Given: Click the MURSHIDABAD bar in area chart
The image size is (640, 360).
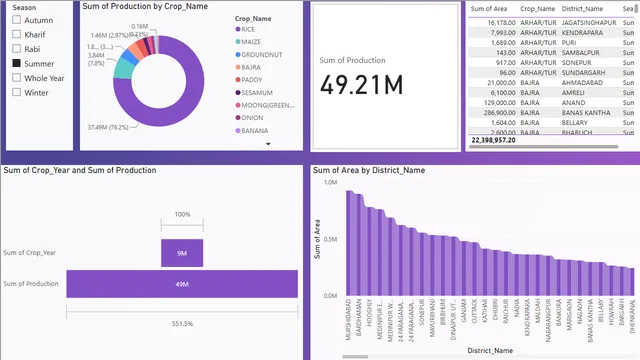Looking at the screenshot, I should pos(349,243).
